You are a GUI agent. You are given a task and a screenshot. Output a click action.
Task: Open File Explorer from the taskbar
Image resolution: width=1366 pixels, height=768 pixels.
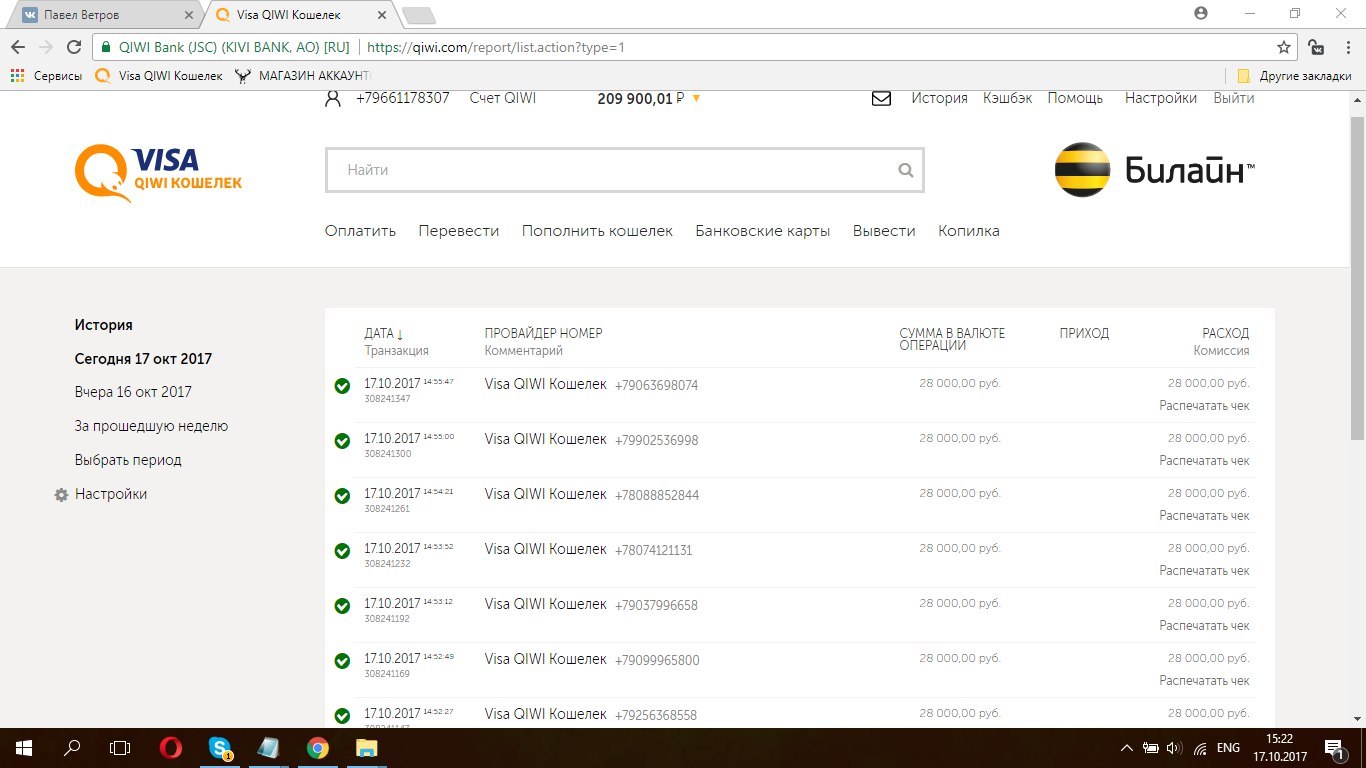(367, 748)
